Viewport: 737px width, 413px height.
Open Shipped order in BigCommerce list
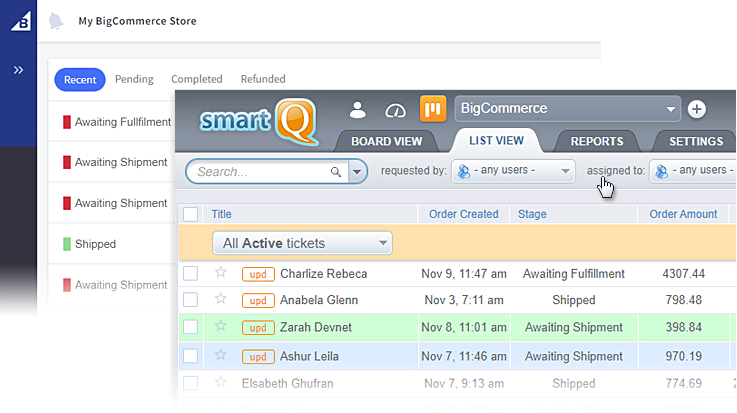95,244
